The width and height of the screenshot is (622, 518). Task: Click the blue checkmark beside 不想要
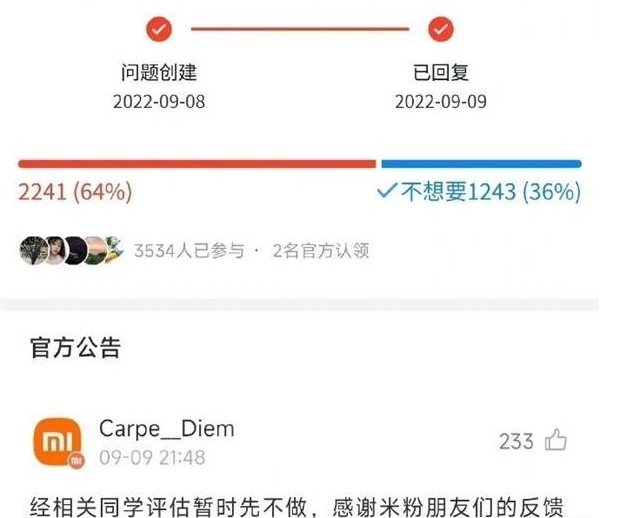coord(387,190)
